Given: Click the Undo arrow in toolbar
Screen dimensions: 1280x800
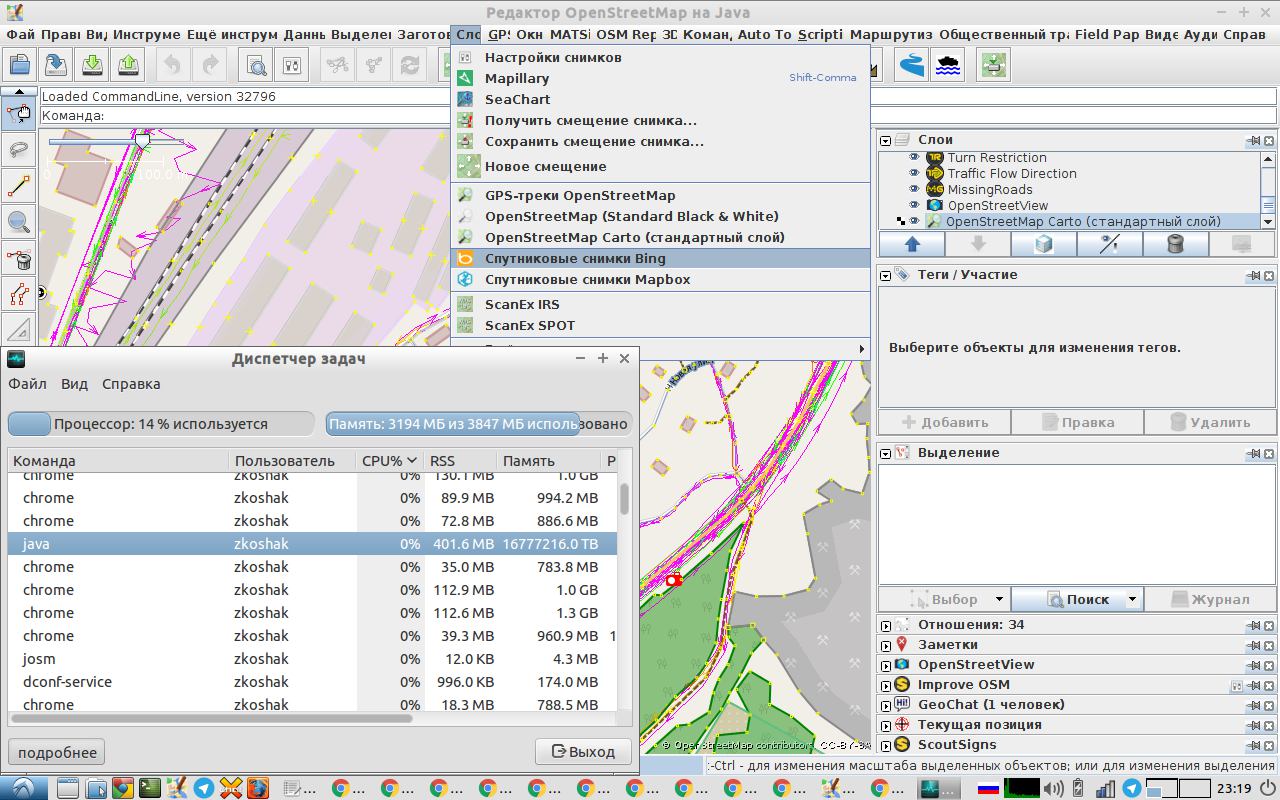Looking at the screenshot, I should coord(172,66).
